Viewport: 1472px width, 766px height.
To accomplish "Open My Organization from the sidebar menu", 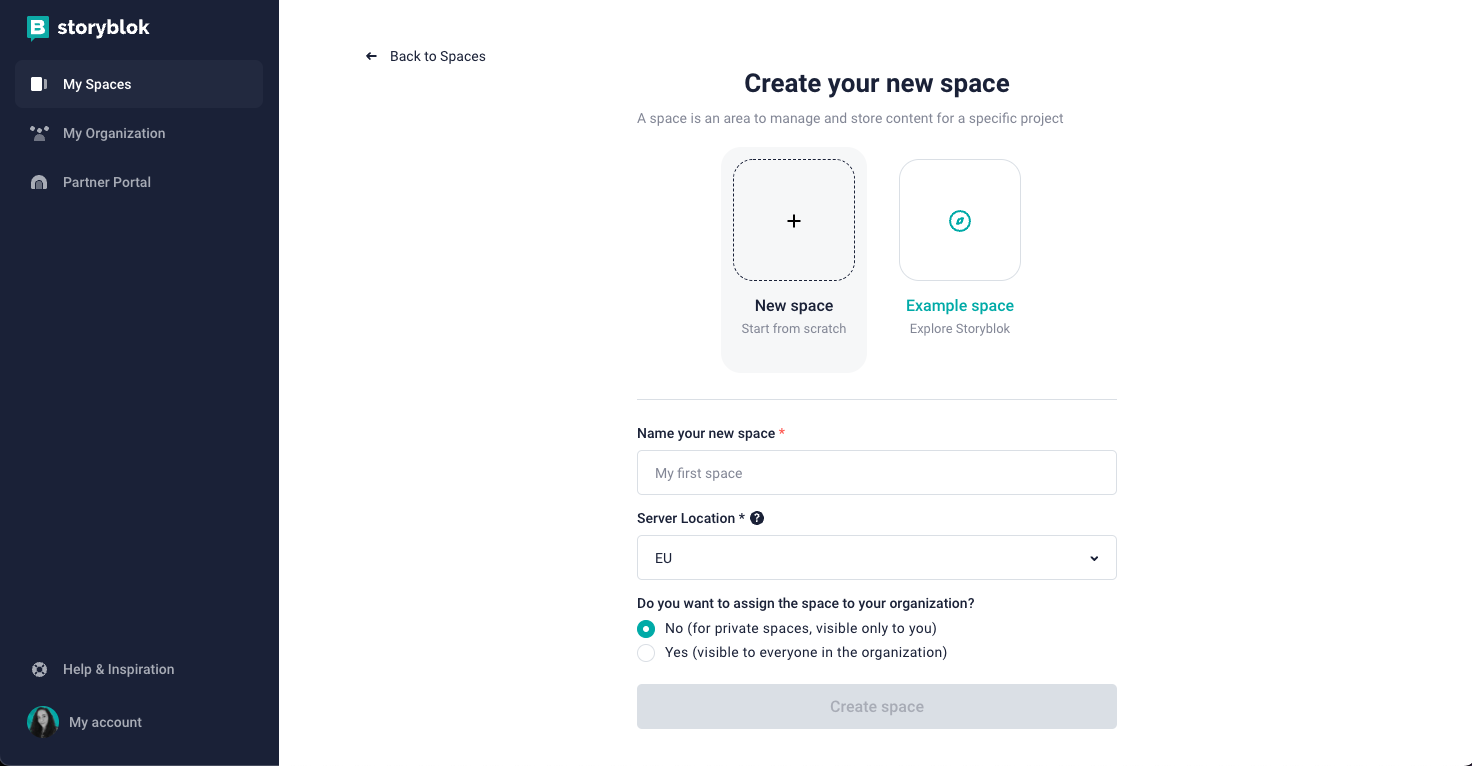I will (x=114, y=133).
